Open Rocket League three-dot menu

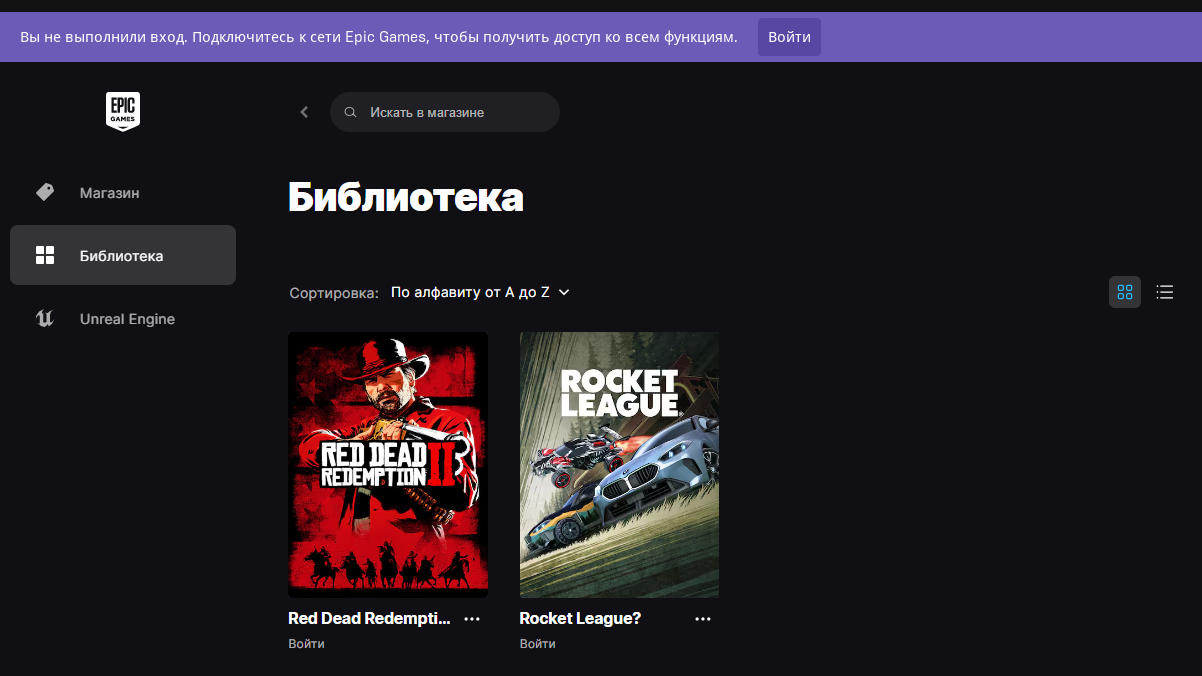click(x=703, y=619)
